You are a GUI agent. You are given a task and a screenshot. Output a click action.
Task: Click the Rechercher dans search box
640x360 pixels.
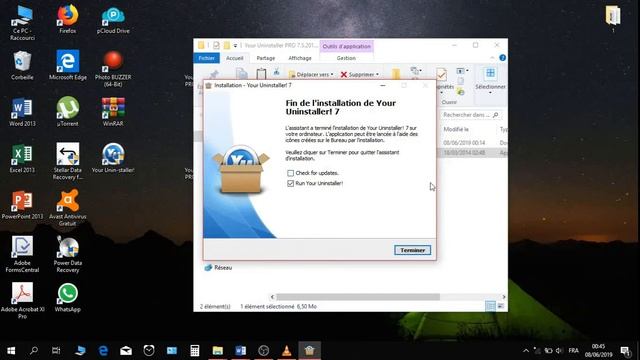(x=471, y=115)
